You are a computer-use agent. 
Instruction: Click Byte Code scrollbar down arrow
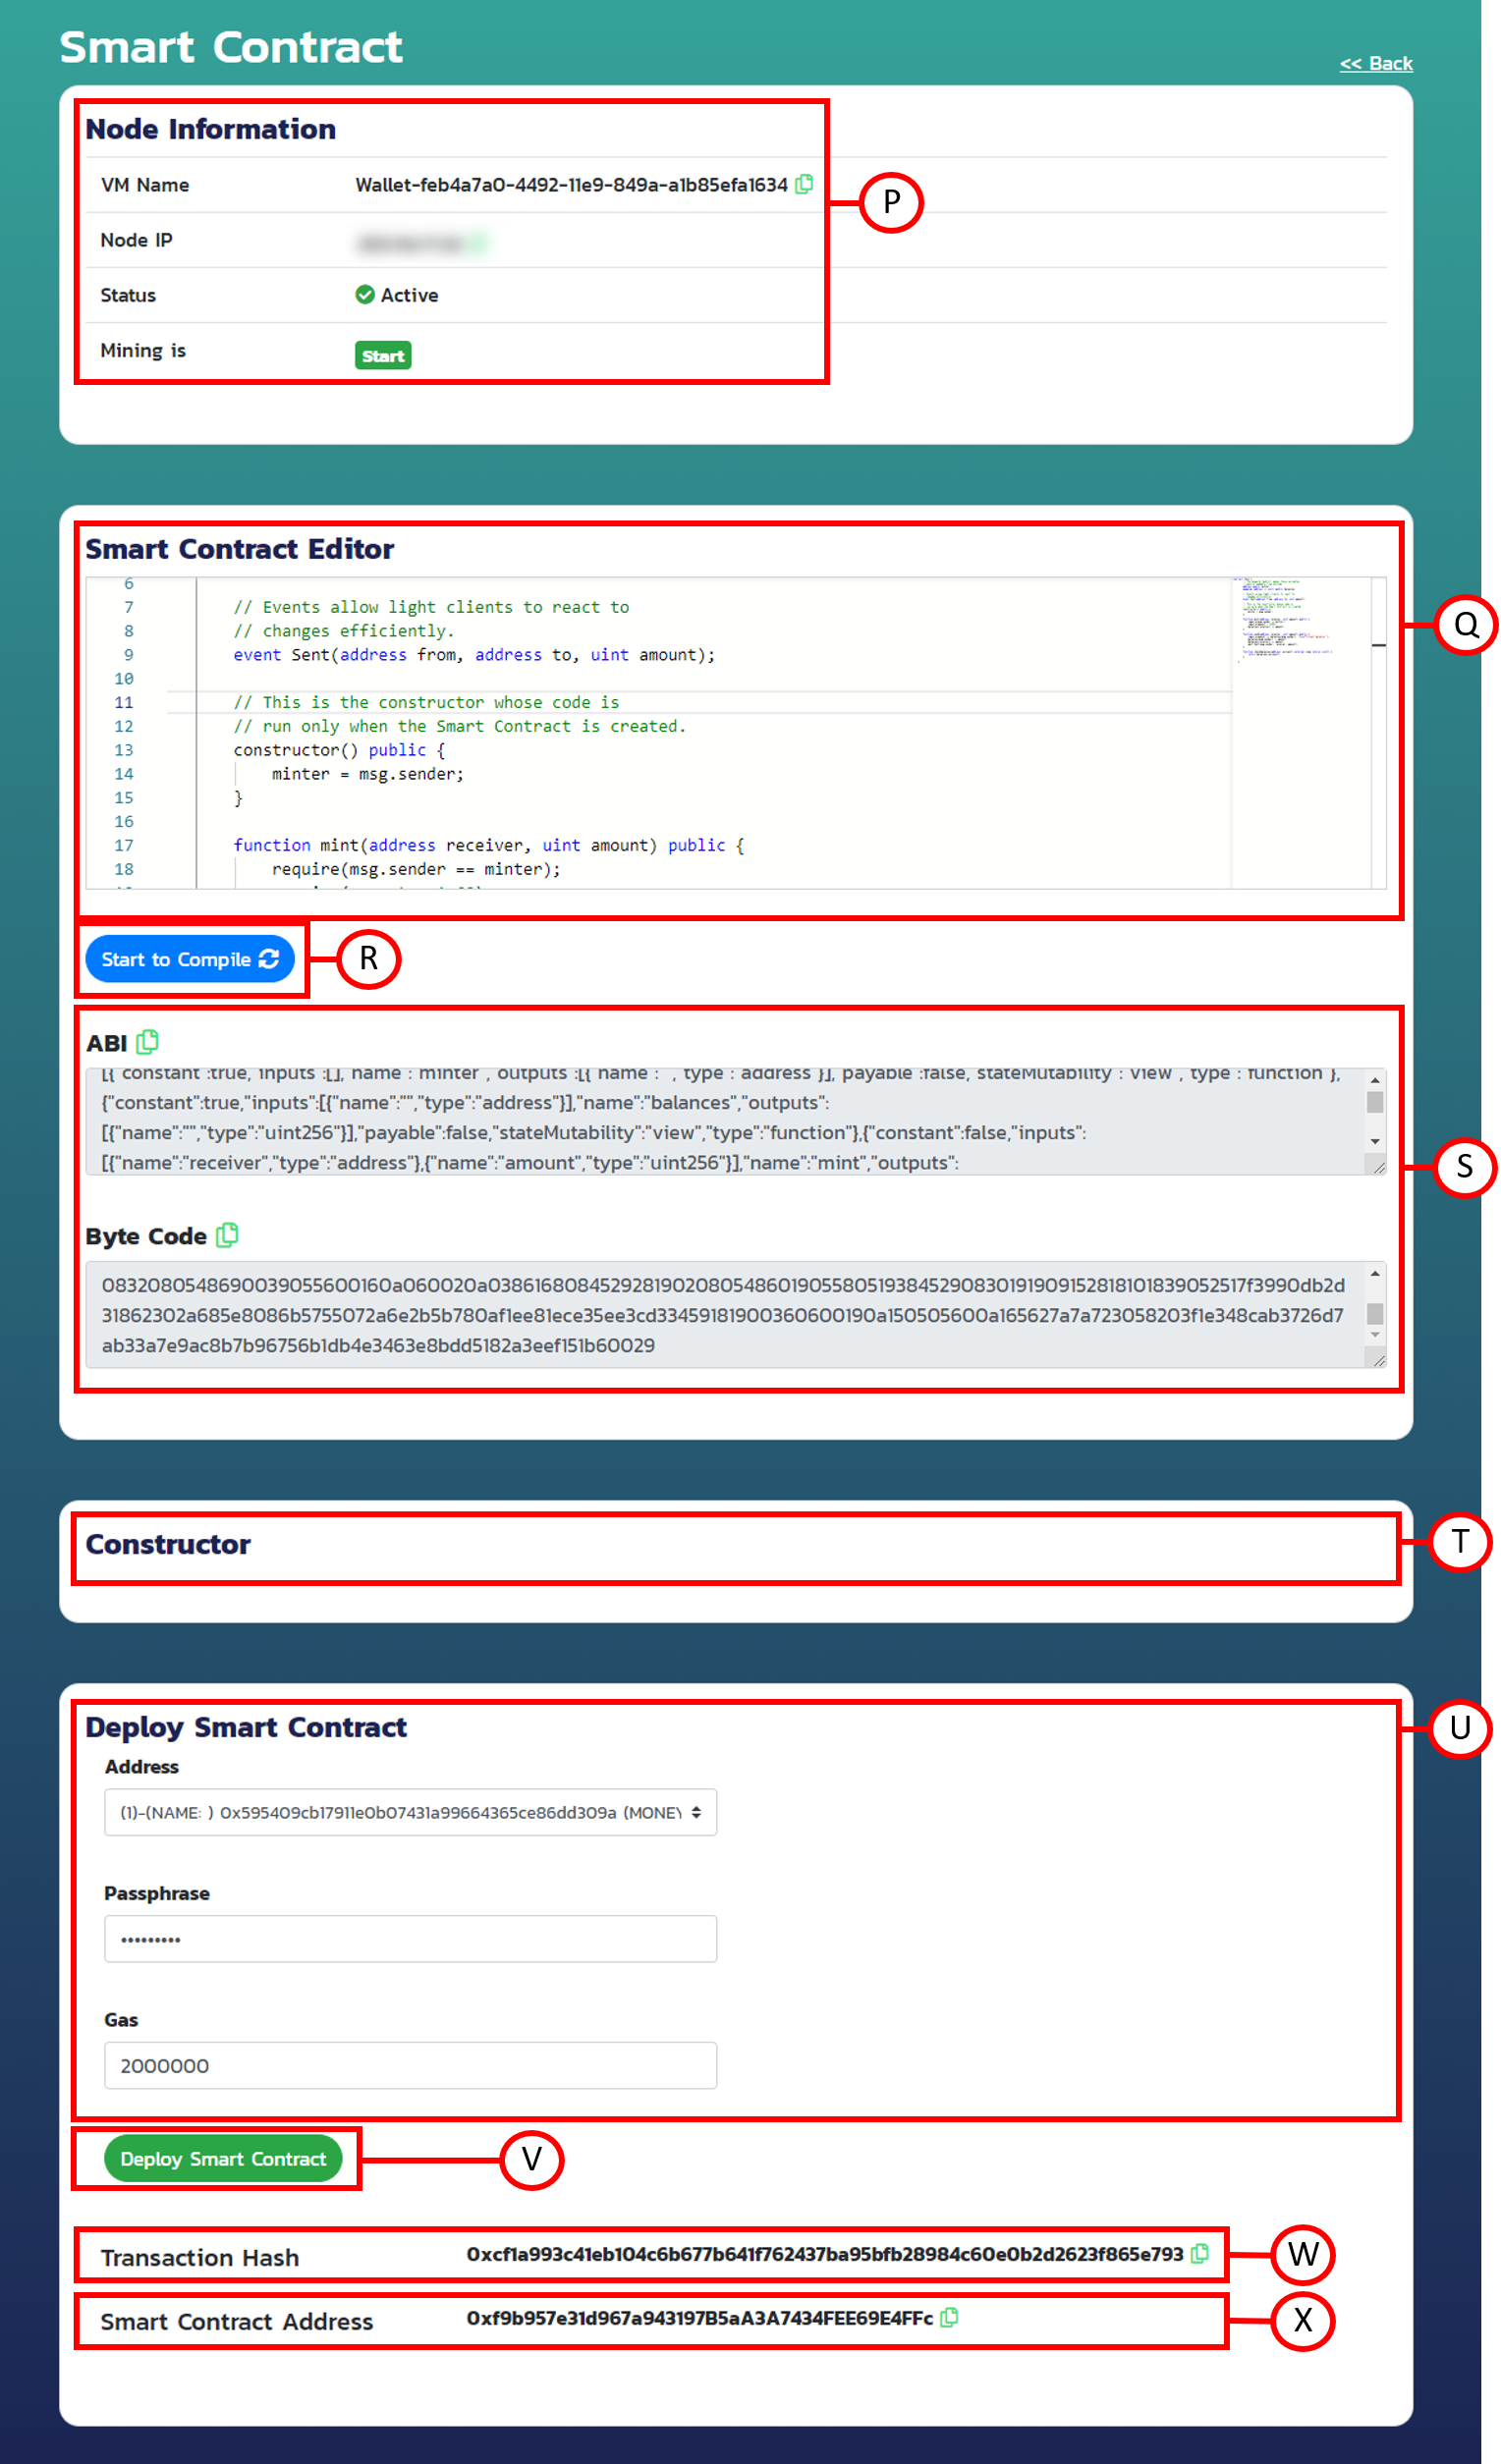[x=1375, y=1335]
